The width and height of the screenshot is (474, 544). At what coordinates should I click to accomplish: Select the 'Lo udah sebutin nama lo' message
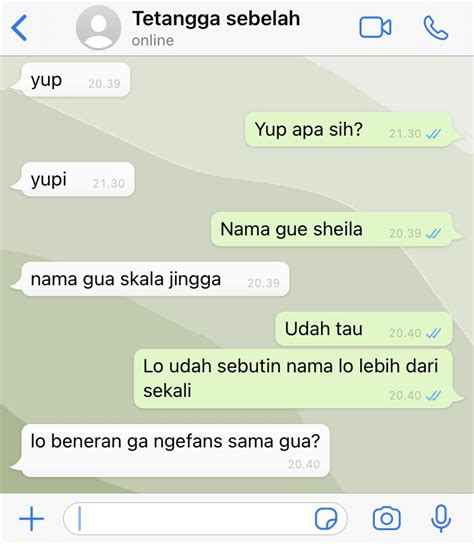tap(296, 379)
